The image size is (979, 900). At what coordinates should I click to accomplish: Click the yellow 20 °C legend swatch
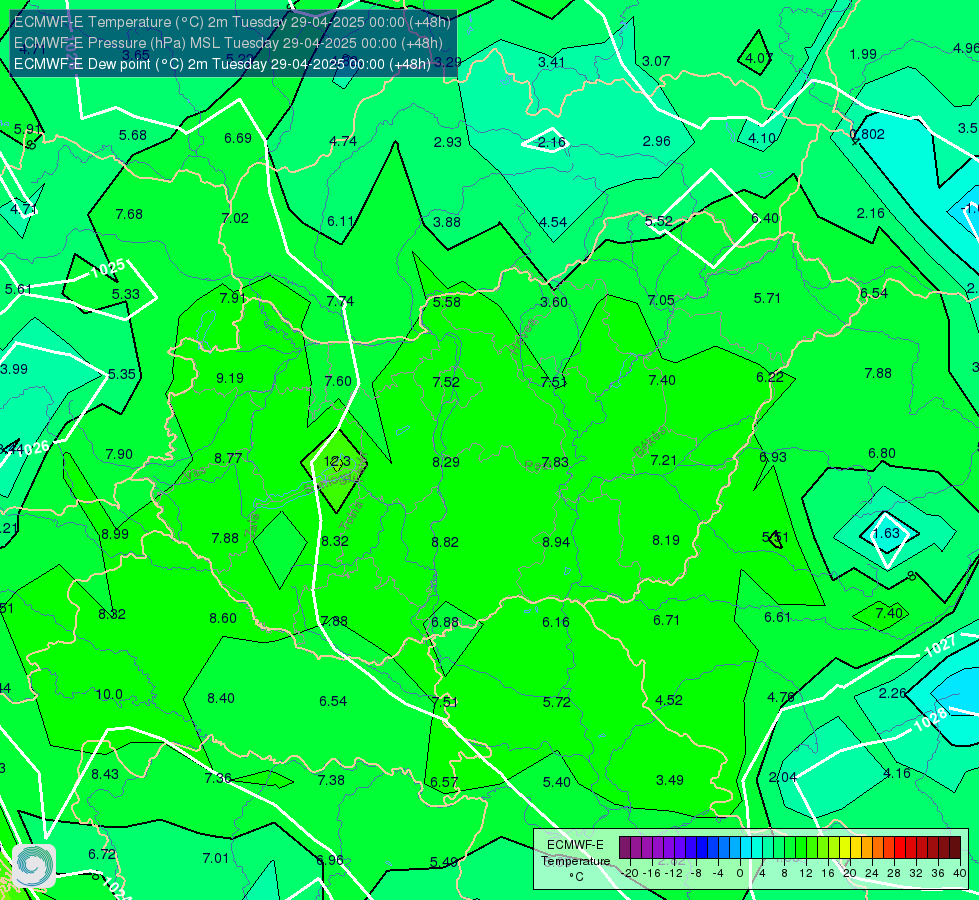[845, 848]
